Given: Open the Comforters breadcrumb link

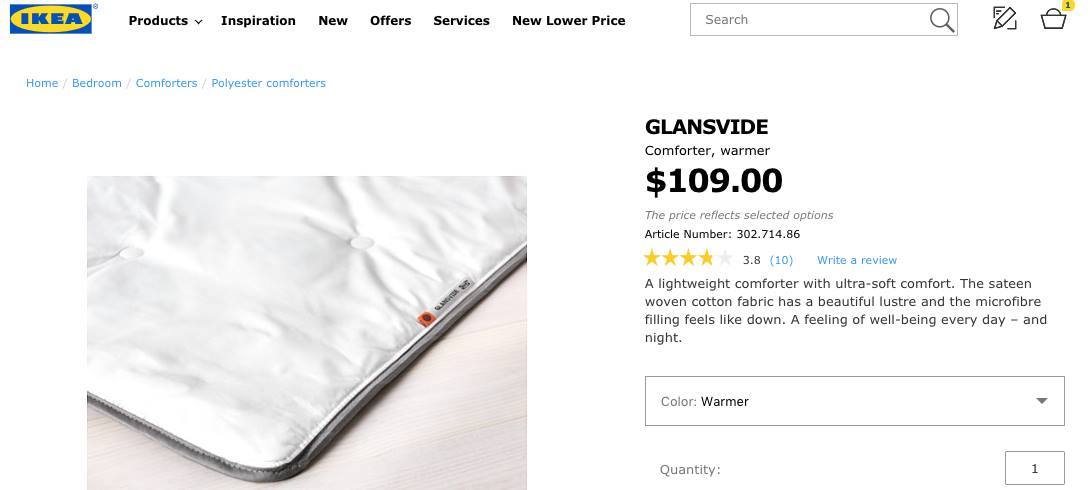Looking at the screenshot, I should [166, 83].
